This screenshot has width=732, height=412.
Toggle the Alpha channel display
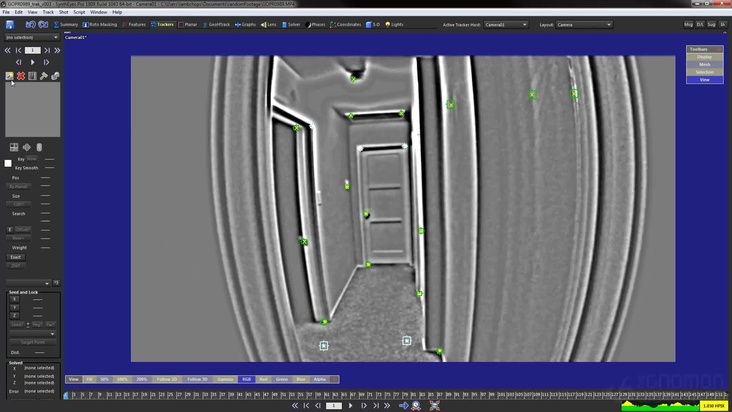pos(320,380)
